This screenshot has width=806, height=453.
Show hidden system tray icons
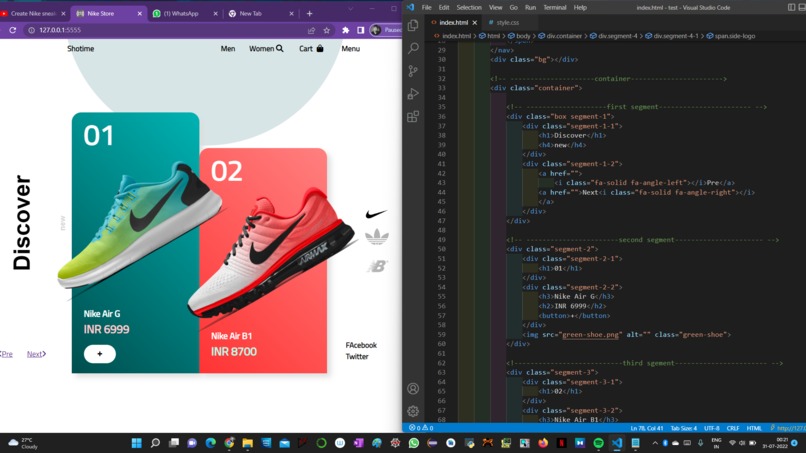tap(654, 443)
